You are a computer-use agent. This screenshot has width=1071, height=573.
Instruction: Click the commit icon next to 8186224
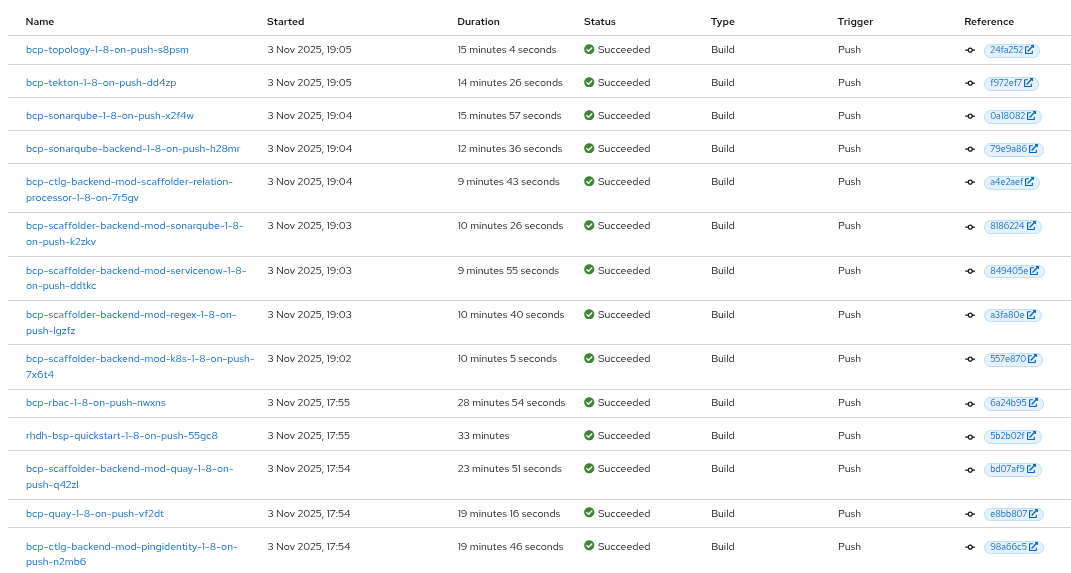(969, 226)
